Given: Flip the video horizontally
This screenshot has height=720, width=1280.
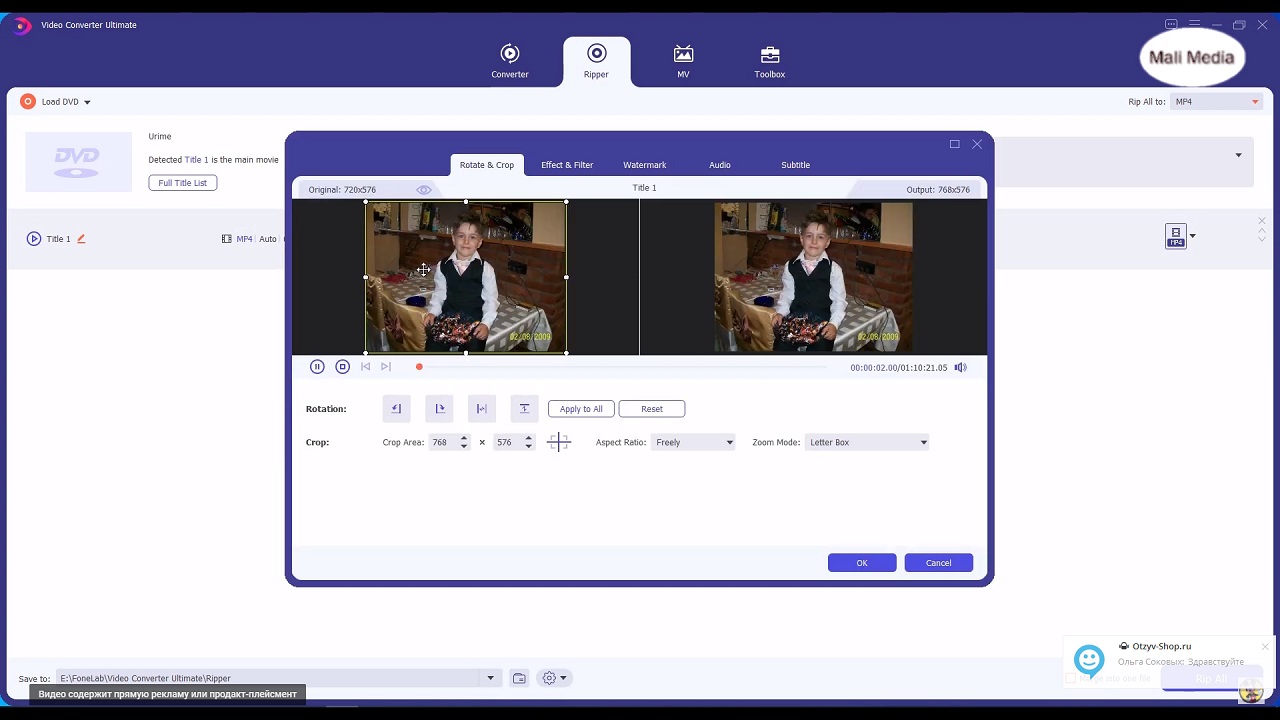Looking at the screenshot, I should click(x=481, y=409).
